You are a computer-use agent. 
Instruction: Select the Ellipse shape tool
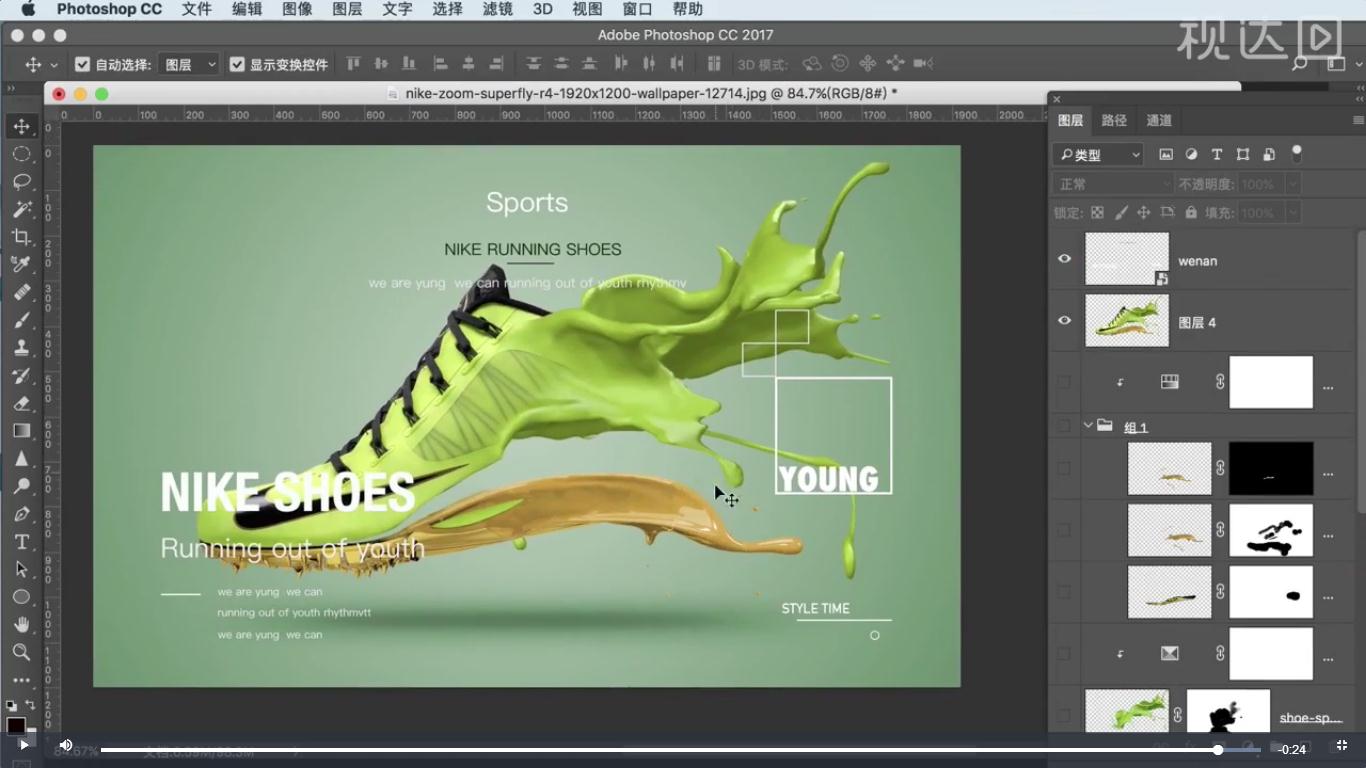[21, 597]
